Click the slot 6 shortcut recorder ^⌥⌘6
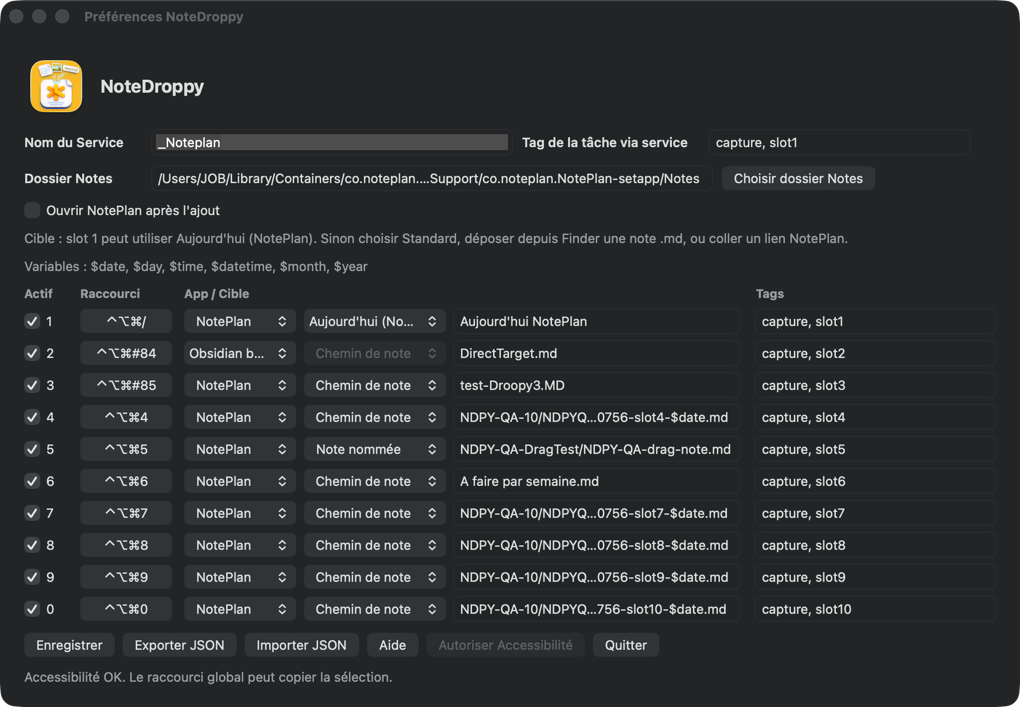Viewport: 1020px width, 707px height. [126, 481]
